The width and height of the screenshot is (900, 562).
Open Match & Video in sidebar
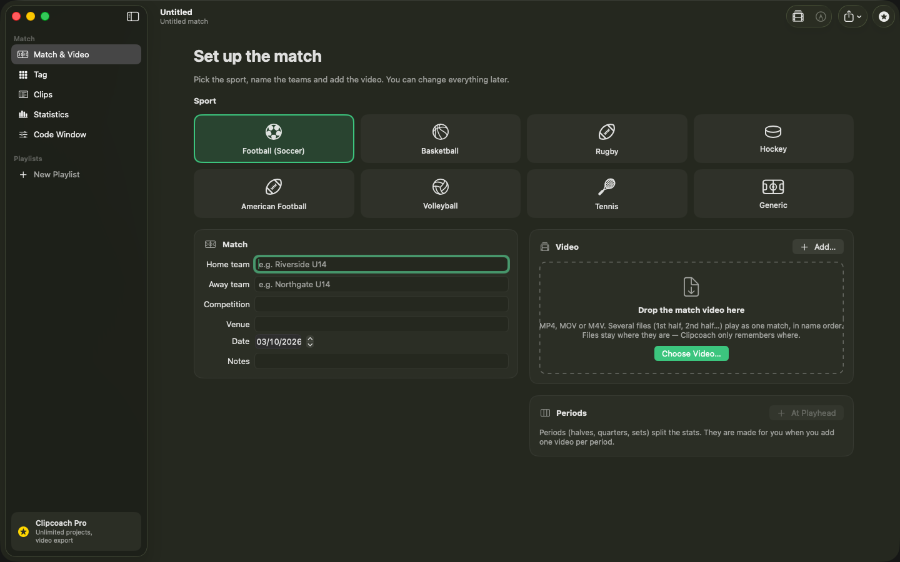click(76, 55)
